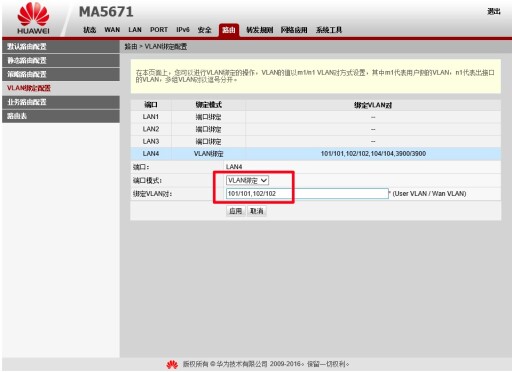Click the 退出 logout link
Viewport: 512px width, 372px height.
494,12
